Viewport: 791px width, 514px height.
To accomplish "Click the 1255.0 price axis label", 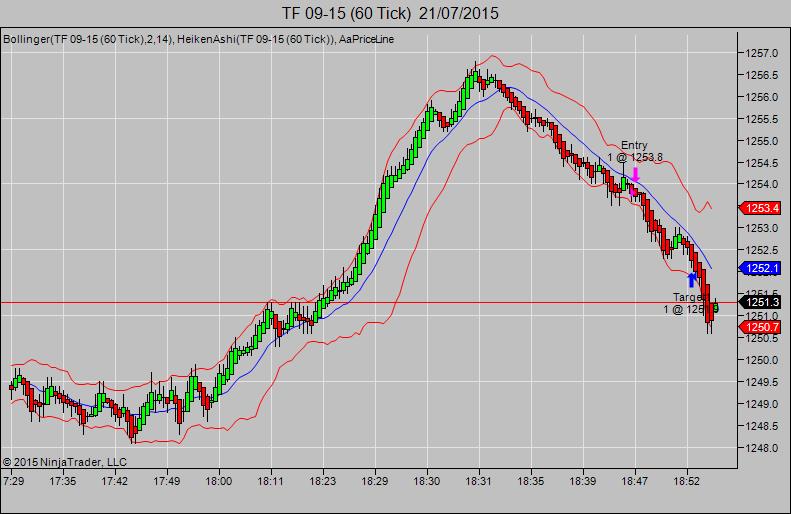I will coord(762,141).
